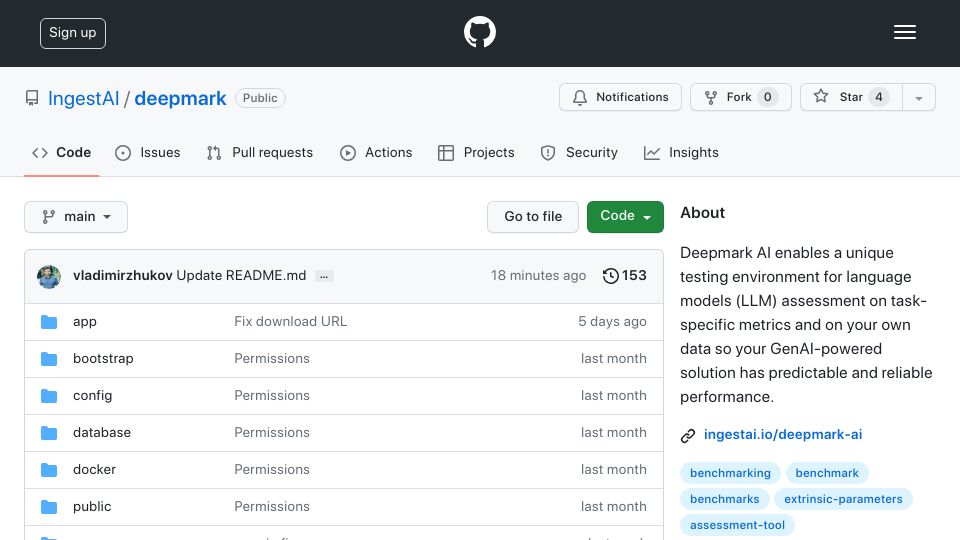This screenshot has height=540, width=960.
Task: Click the config folder icon
Action: click(x=49, y=396)
